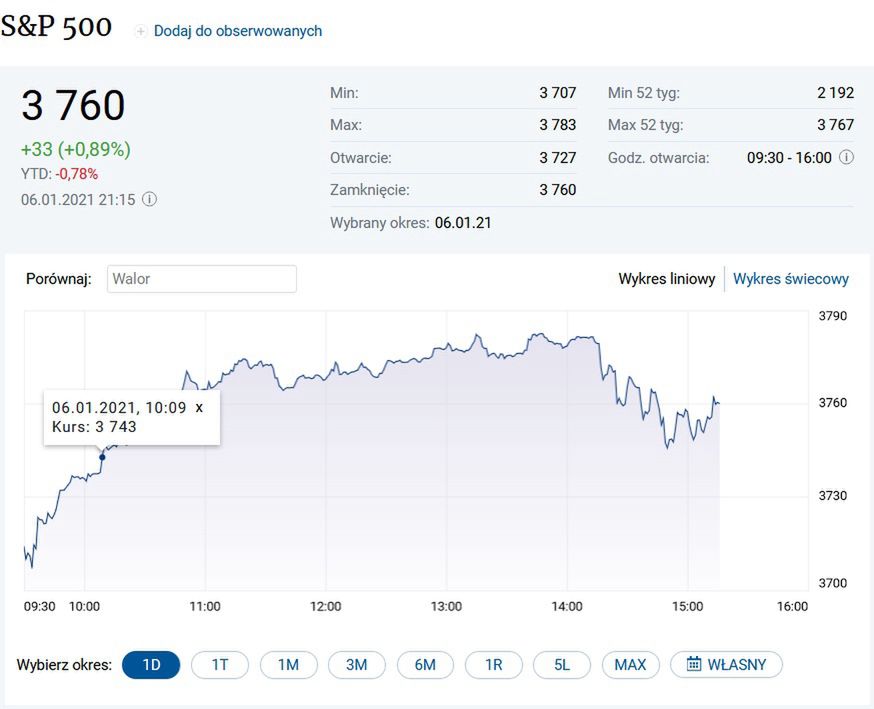The image size is (874, 709).
Task: Select the 1M period
Action: click(288, 664)
